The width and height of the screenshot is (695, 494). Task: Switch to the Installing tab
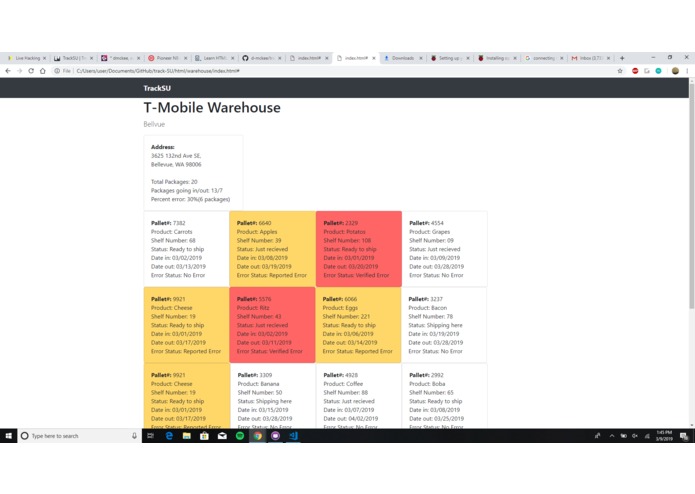(x=495, y=58)
